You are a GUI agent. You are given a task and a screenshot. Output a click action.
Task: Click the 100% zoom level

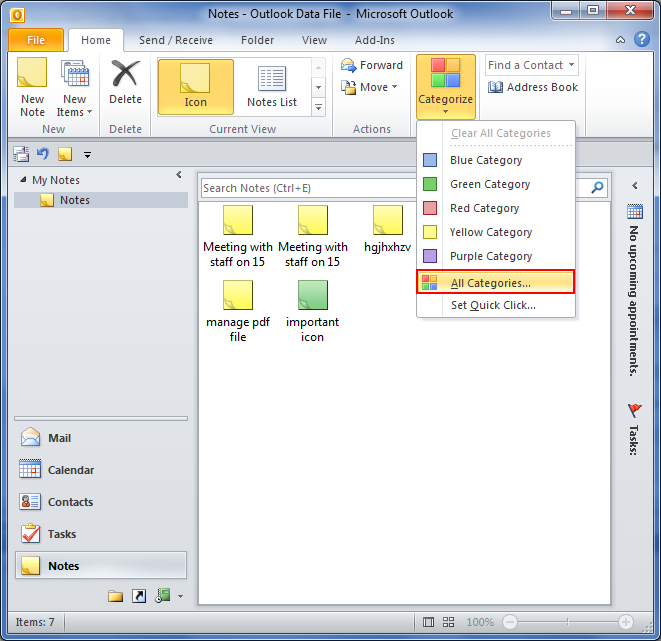coord(480,622)
